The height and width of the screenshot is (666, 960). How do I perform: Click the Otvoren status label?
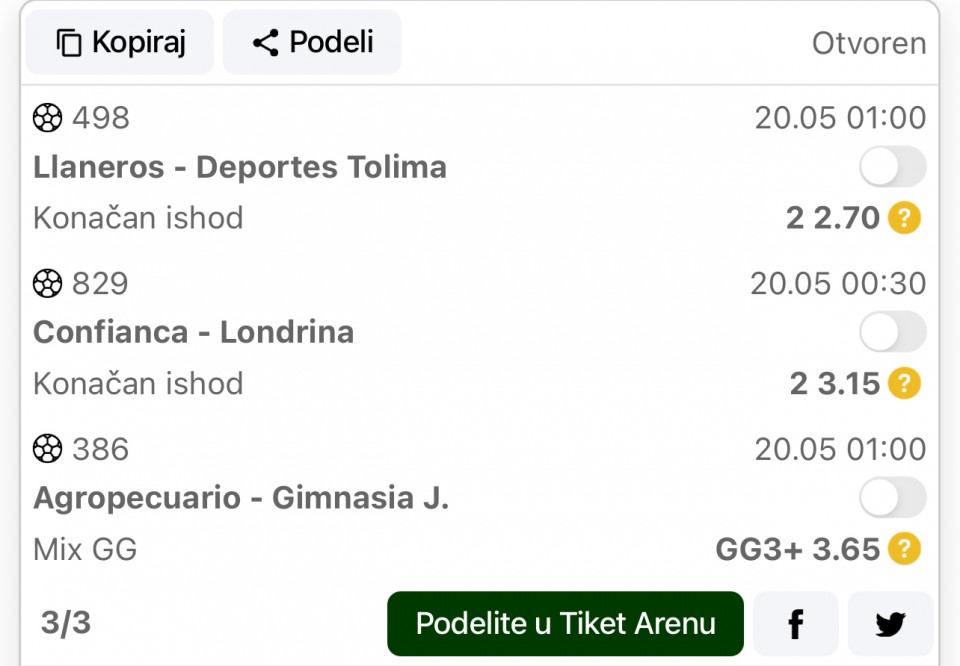click(869, 43)
